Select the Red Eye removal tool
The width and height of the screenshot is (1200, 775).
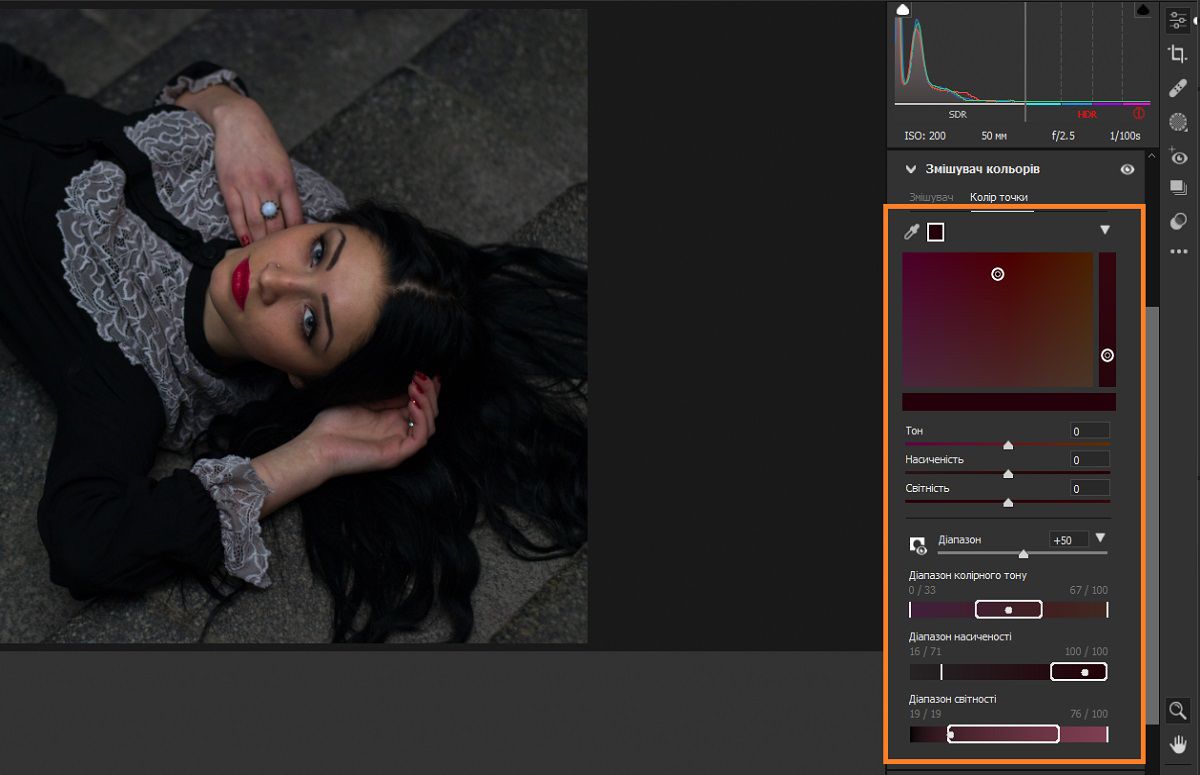point(1178,156)
